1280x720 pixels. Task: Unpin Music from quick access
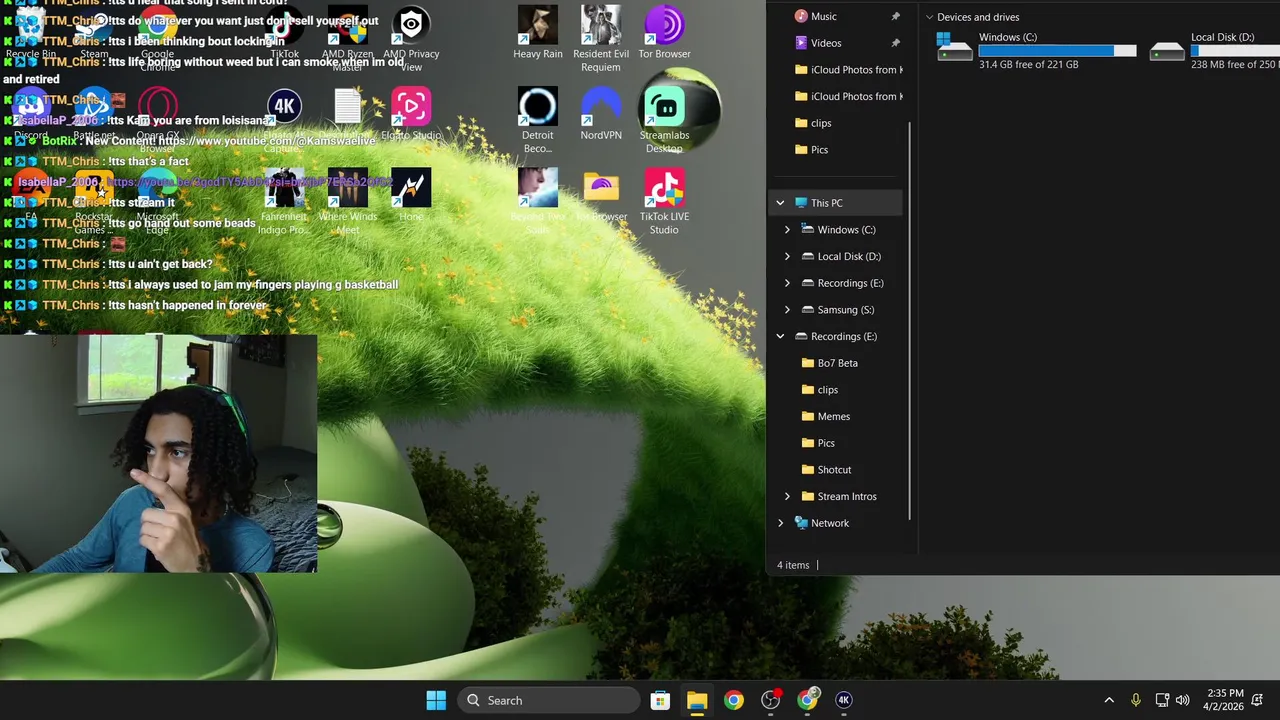895,16
